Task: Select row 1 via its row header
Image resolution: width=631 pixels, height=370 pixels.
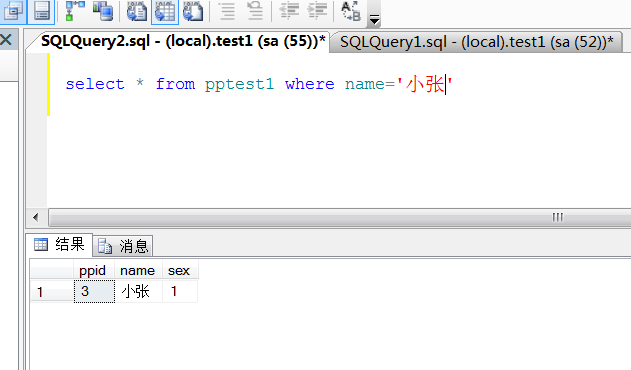Action: (x=52, y=291)
